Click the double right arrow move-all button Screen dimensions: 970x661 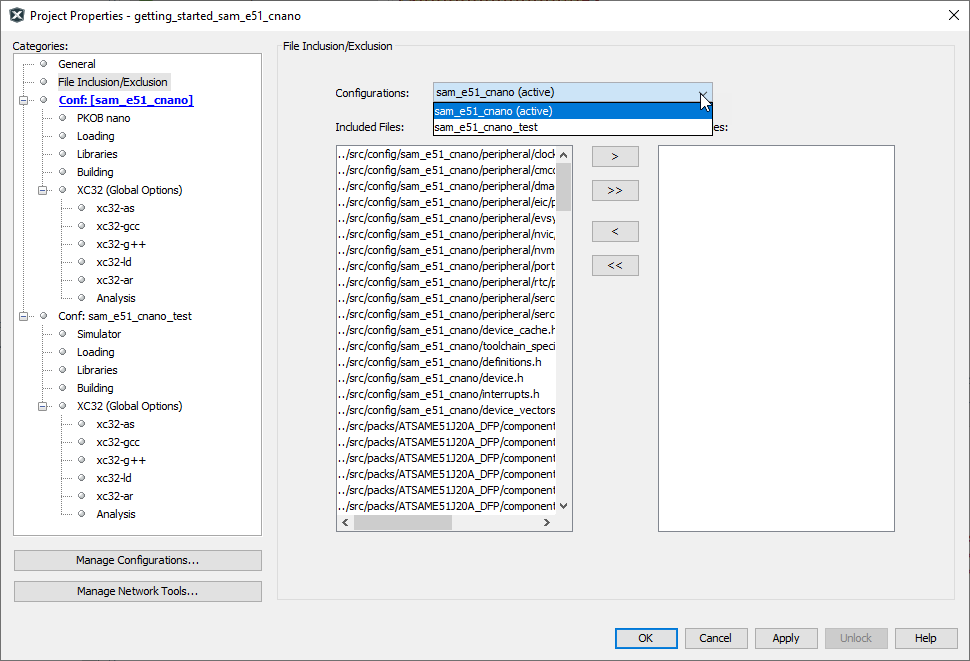(x=615, y=190)
